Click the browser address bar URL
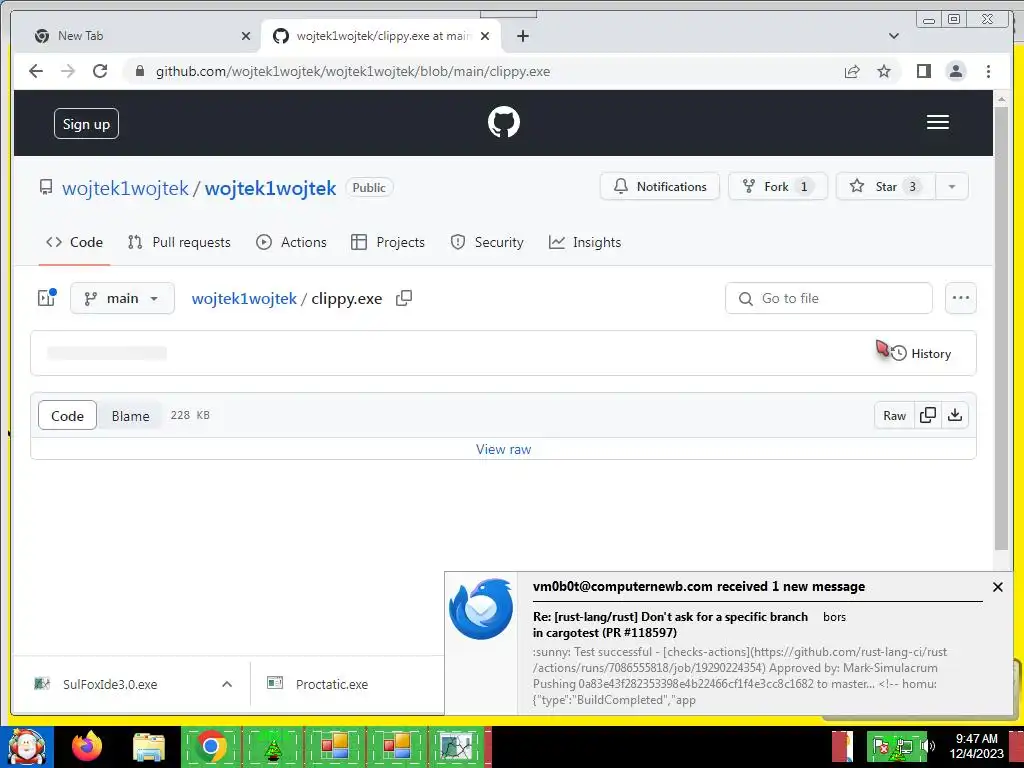Viewport: 1024px width, 768px height. pos(353,71)
